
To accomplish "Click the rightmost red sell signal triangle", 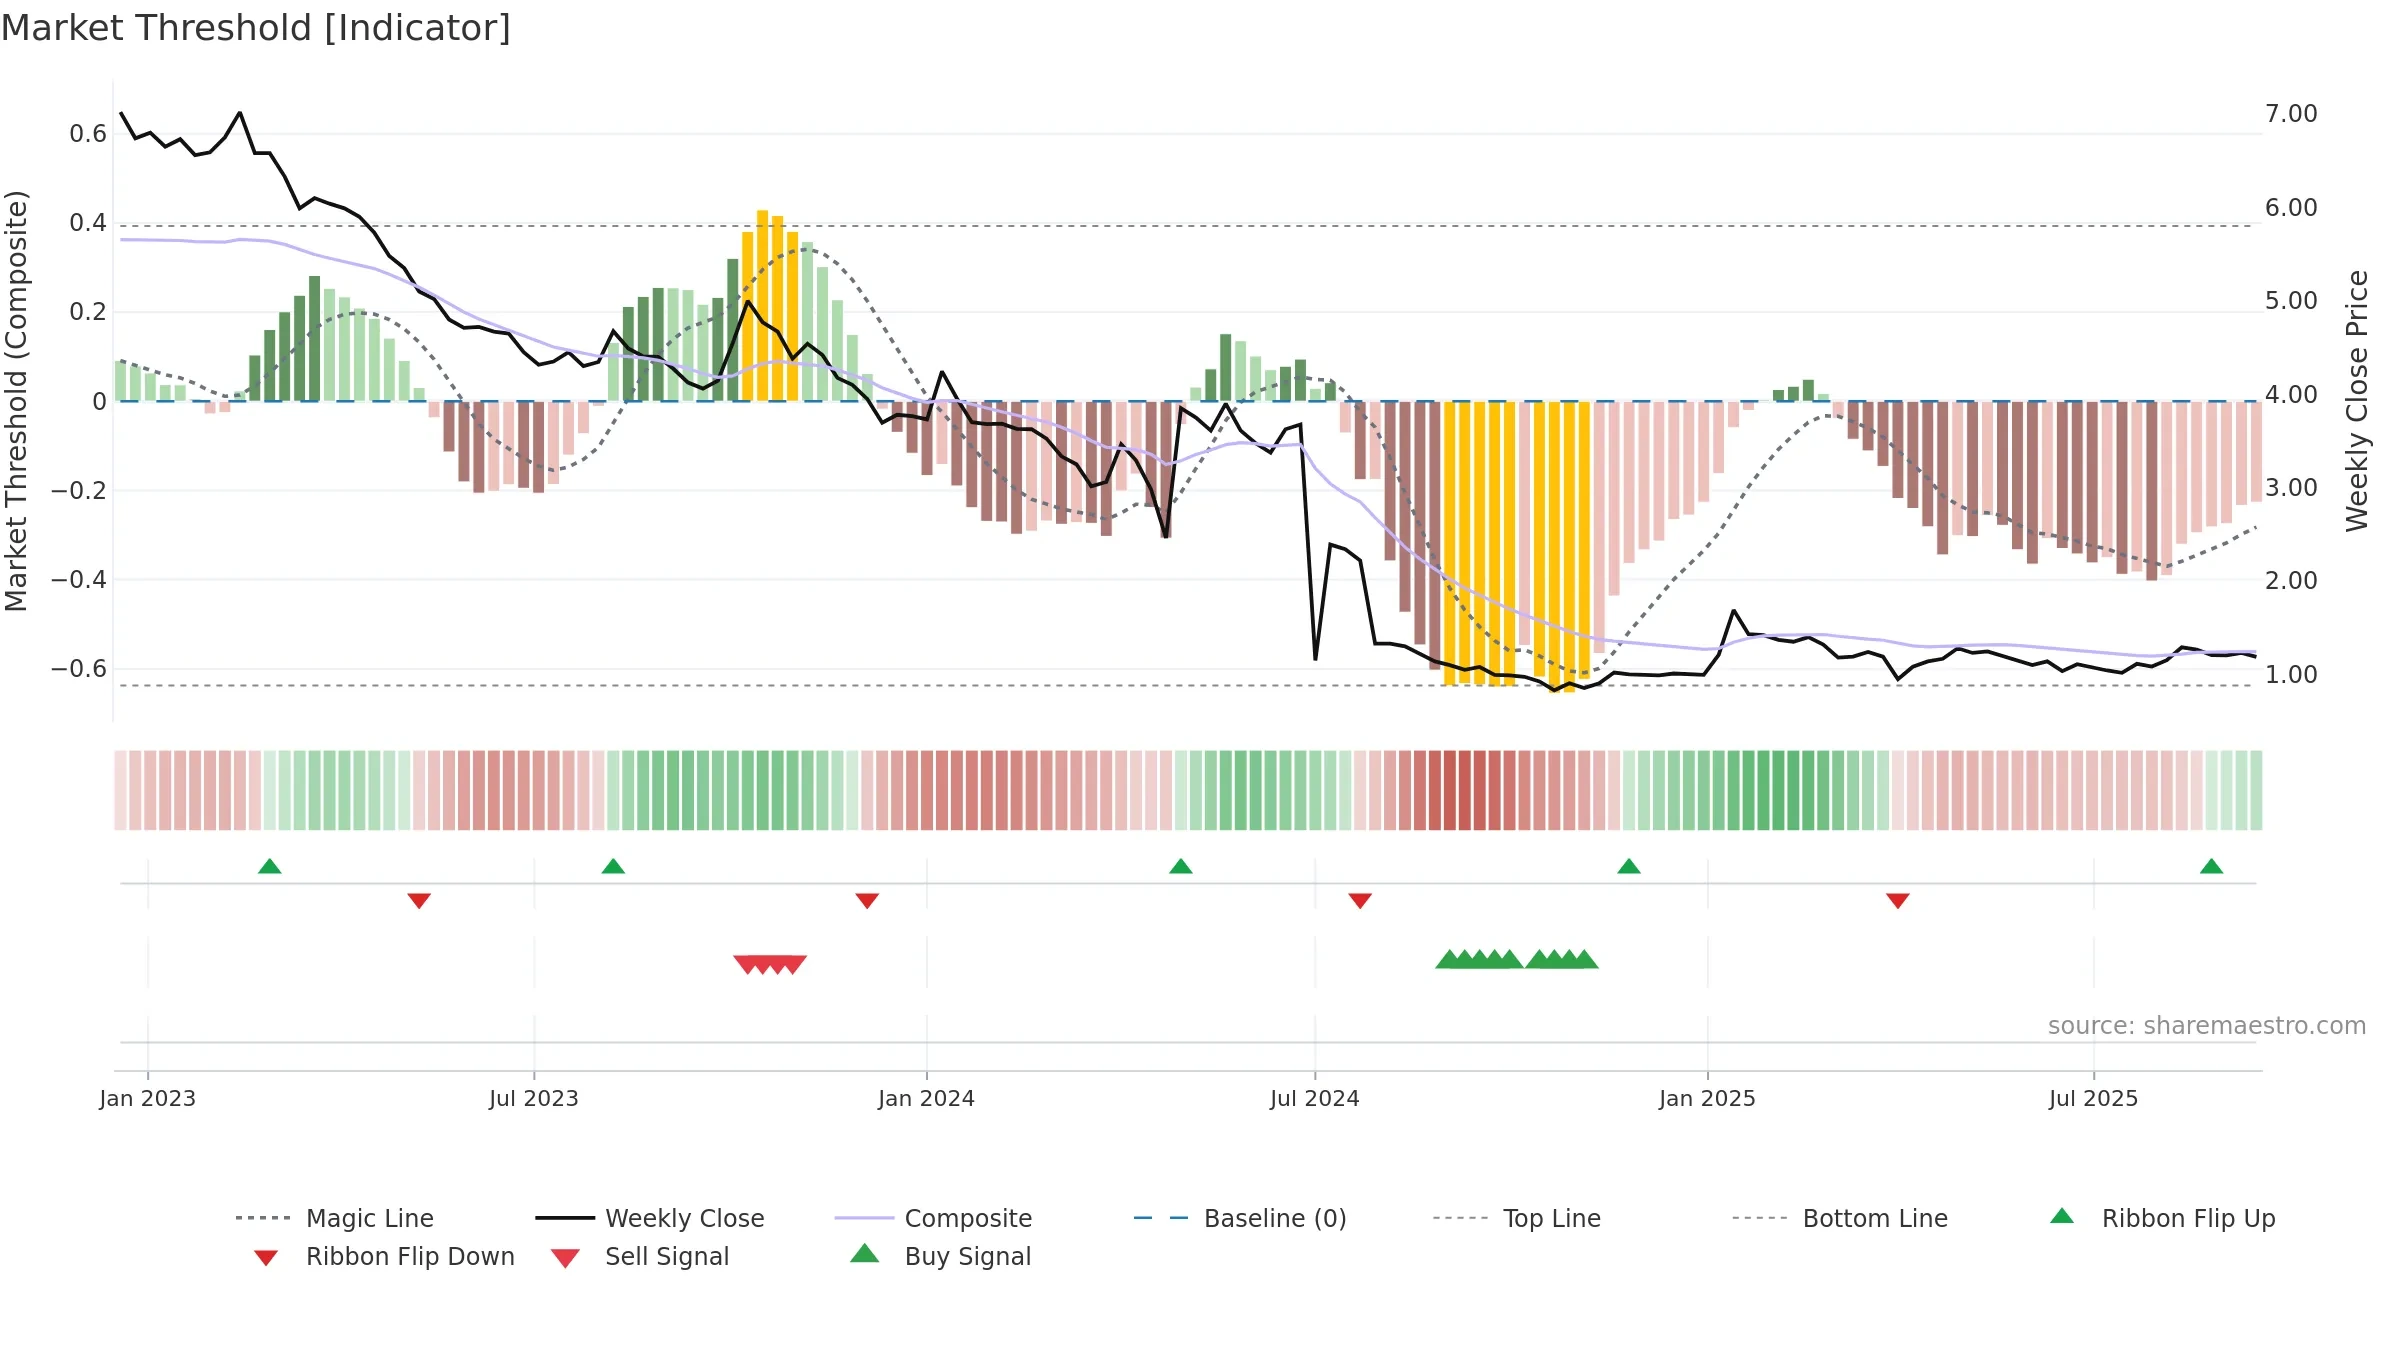I will (793, 964).
